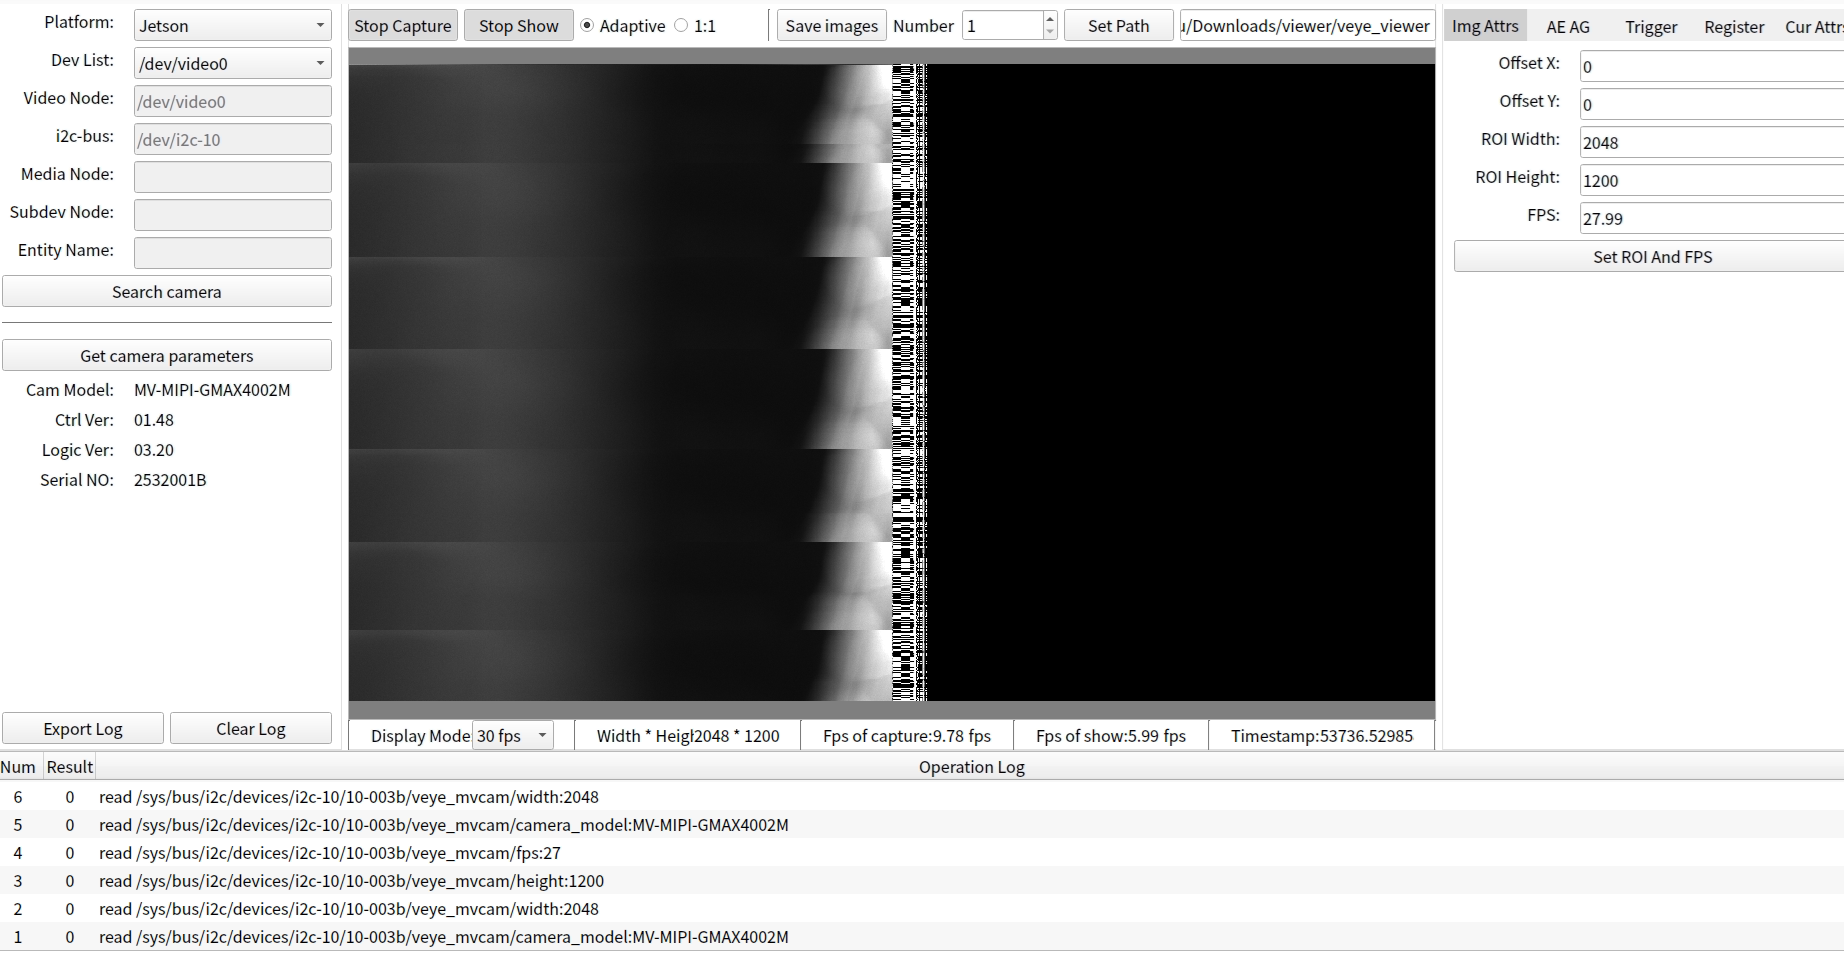Image resolution: width=1844 pixels, height=956 pixels.
Task: Click the ROI Width input field
Action: (1710, 142)
